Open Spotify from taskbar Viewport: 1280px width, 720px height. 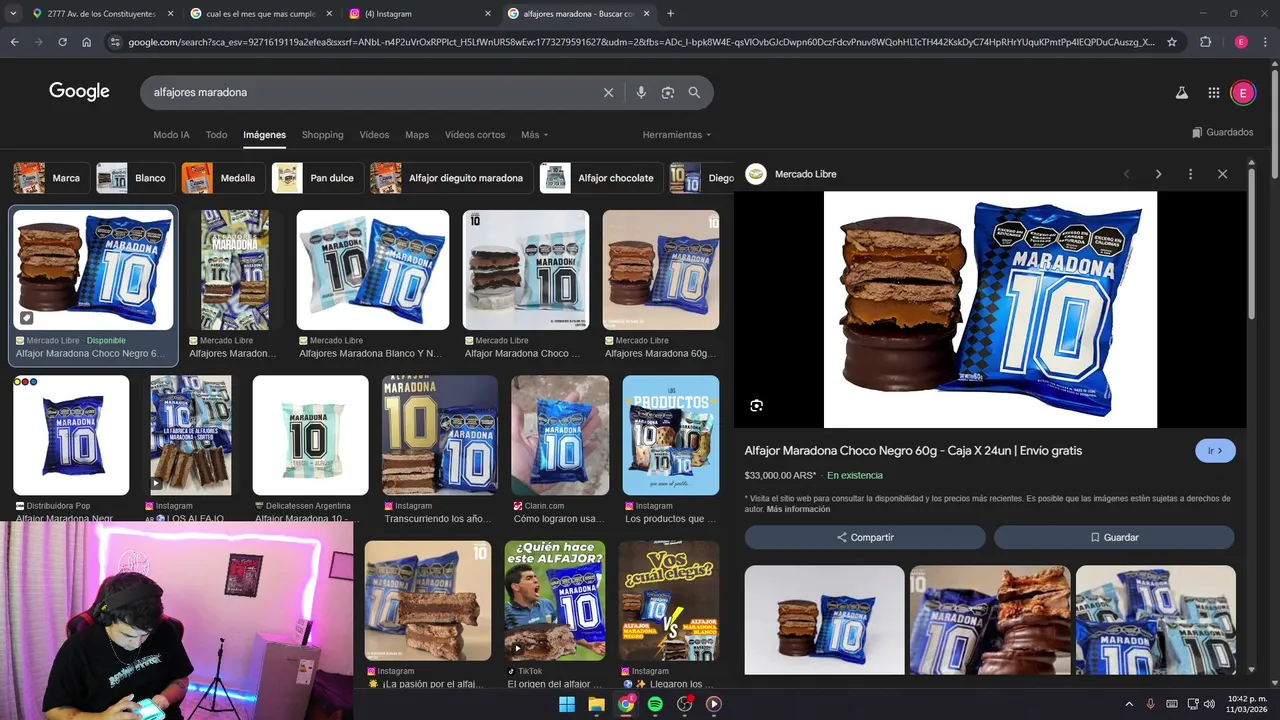655,704
